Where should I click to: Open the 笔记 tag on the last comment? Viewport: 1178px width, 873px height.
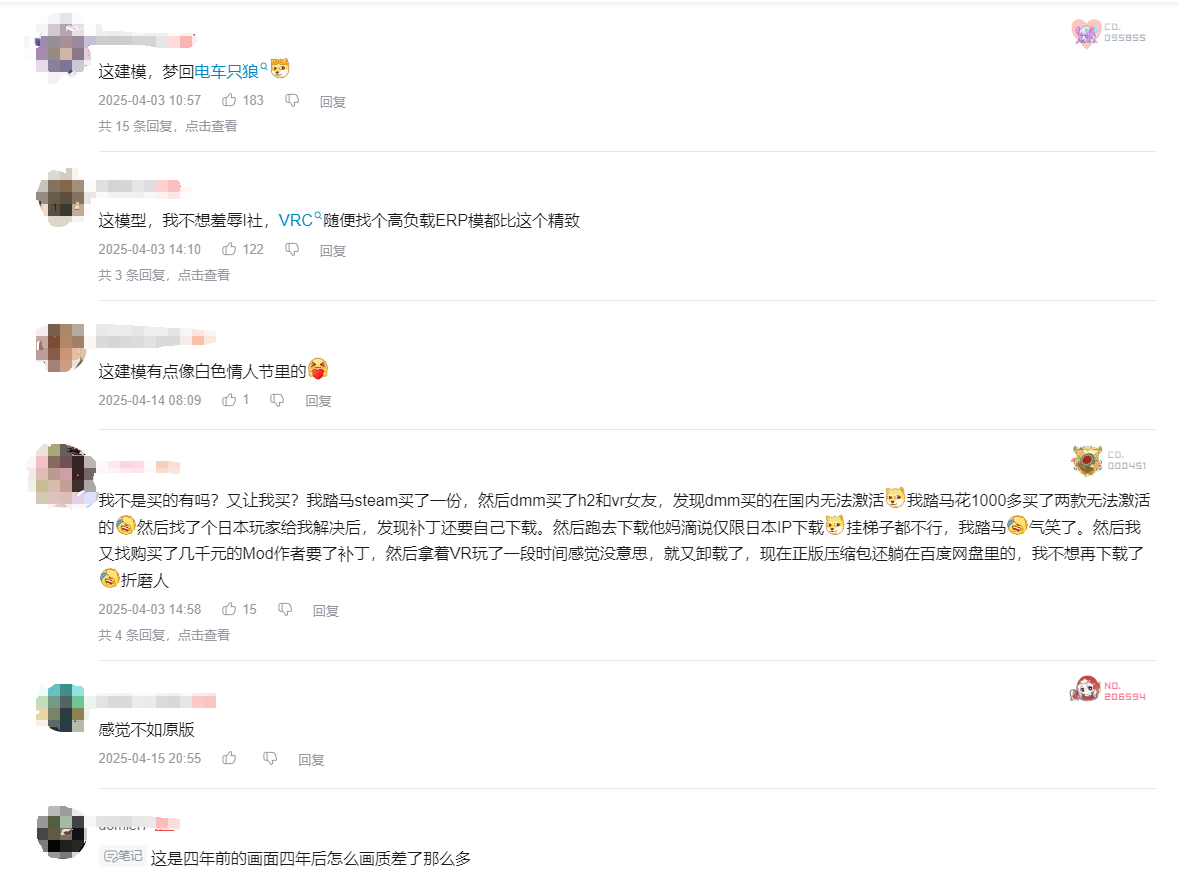point(122,856)
